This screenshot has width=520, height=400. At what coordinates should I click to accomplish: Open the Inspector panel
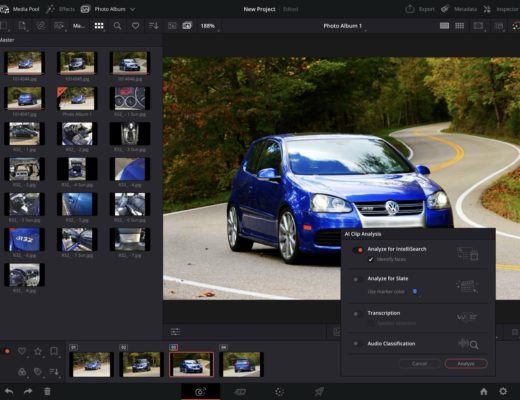tap(502, 9)
